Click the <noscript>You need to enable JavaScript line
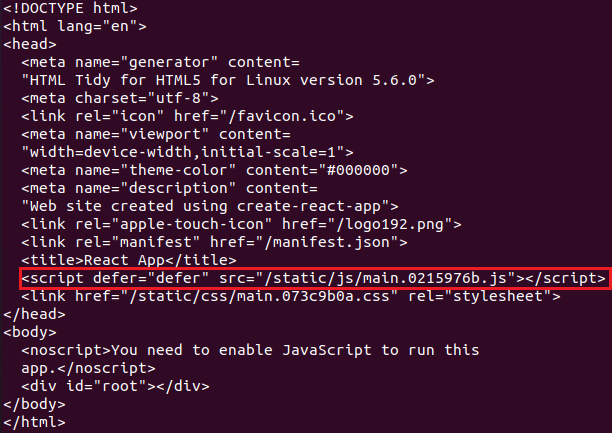Viewport: 612px width, 433px height. coord(250,350)
